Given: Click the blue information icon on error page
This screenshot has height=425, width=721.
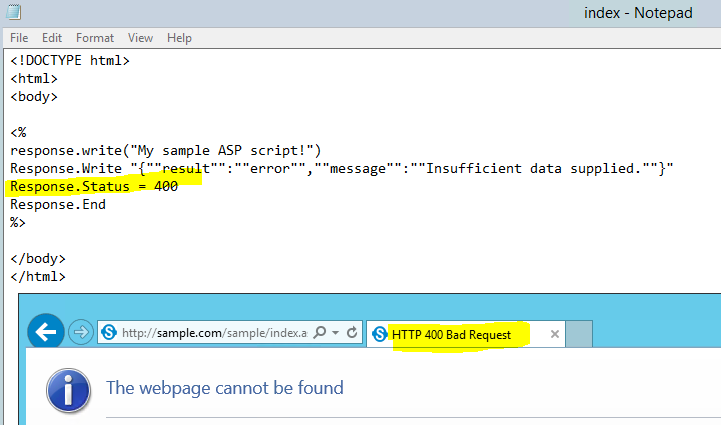Looking at the screenshot, I should point(69,391).
